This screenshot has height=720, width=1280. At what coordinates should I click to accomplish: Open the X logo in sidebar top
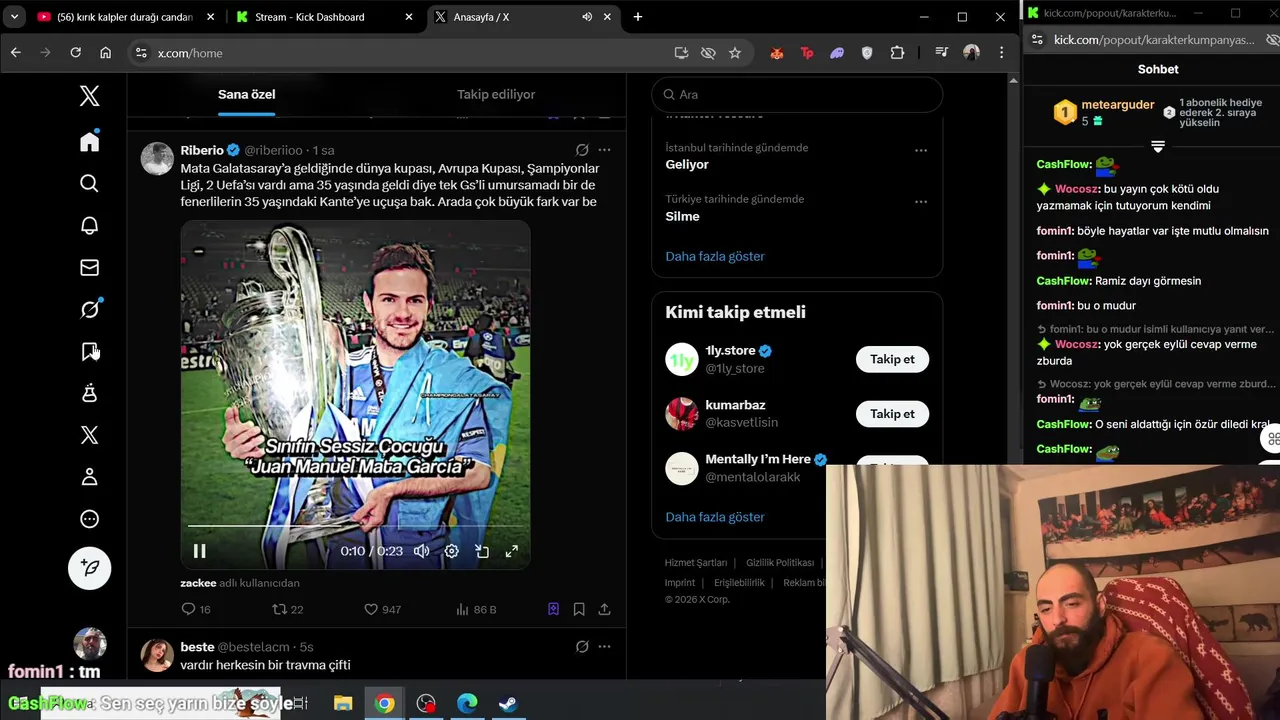(x=89, y=96)
